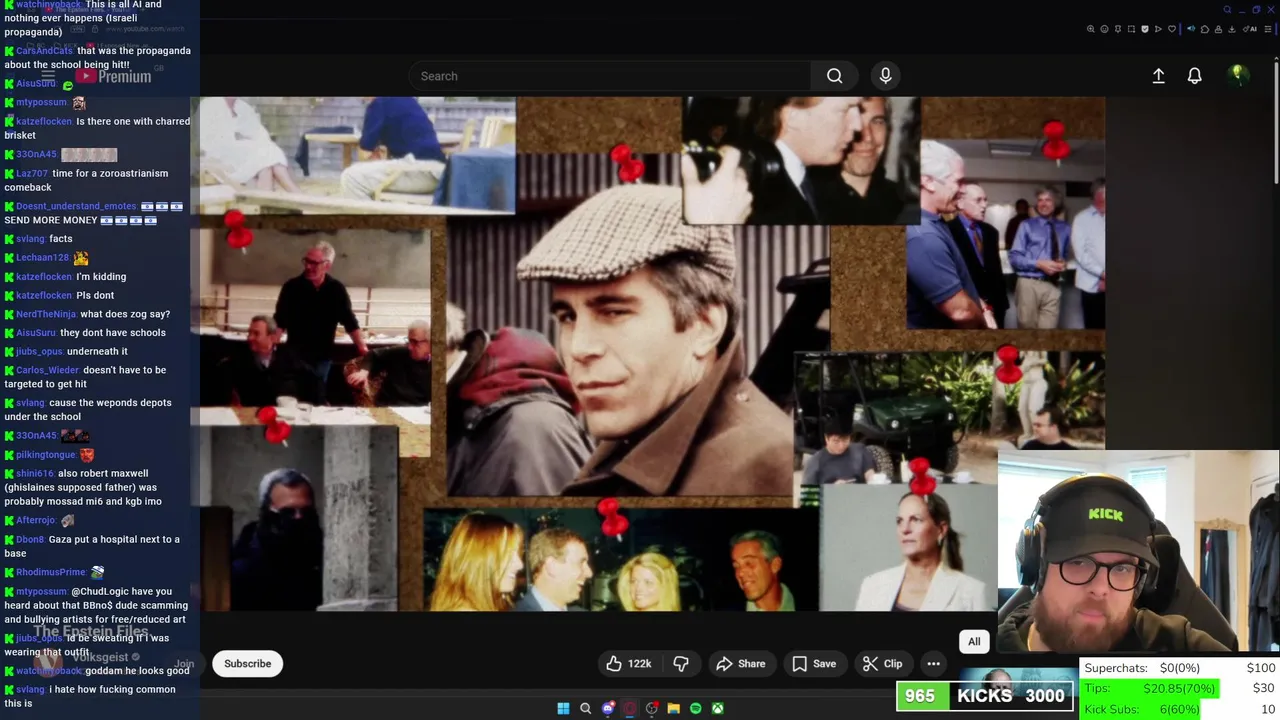1280x720 pixels.
Task: Click the KICKS 965 of 3000 counter
Action: [985, 696]
